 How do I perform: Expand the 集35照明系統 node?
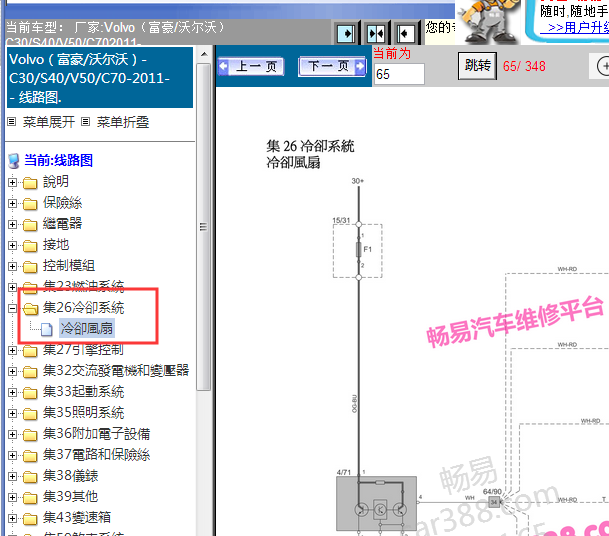(12, 413)
